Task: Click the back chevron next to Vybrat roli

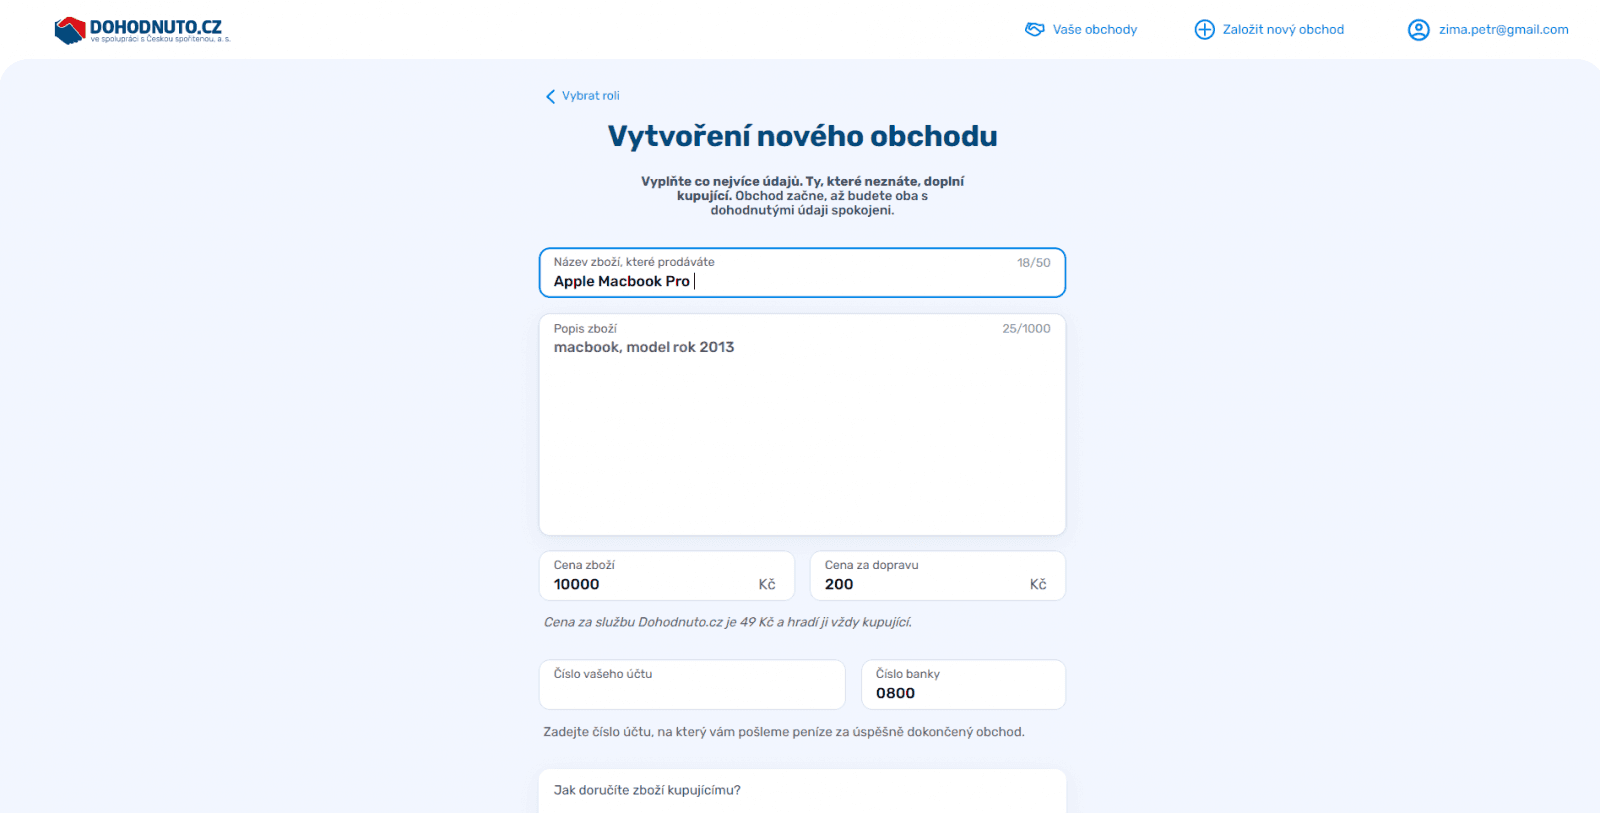Action: [550, 96]
